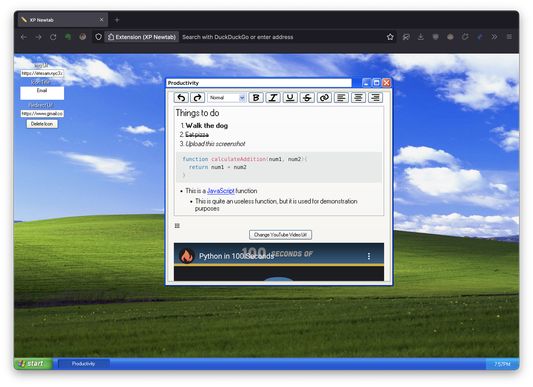
Task: Click the Extension (XP Newtab) identity label
Action: point(142,37)
